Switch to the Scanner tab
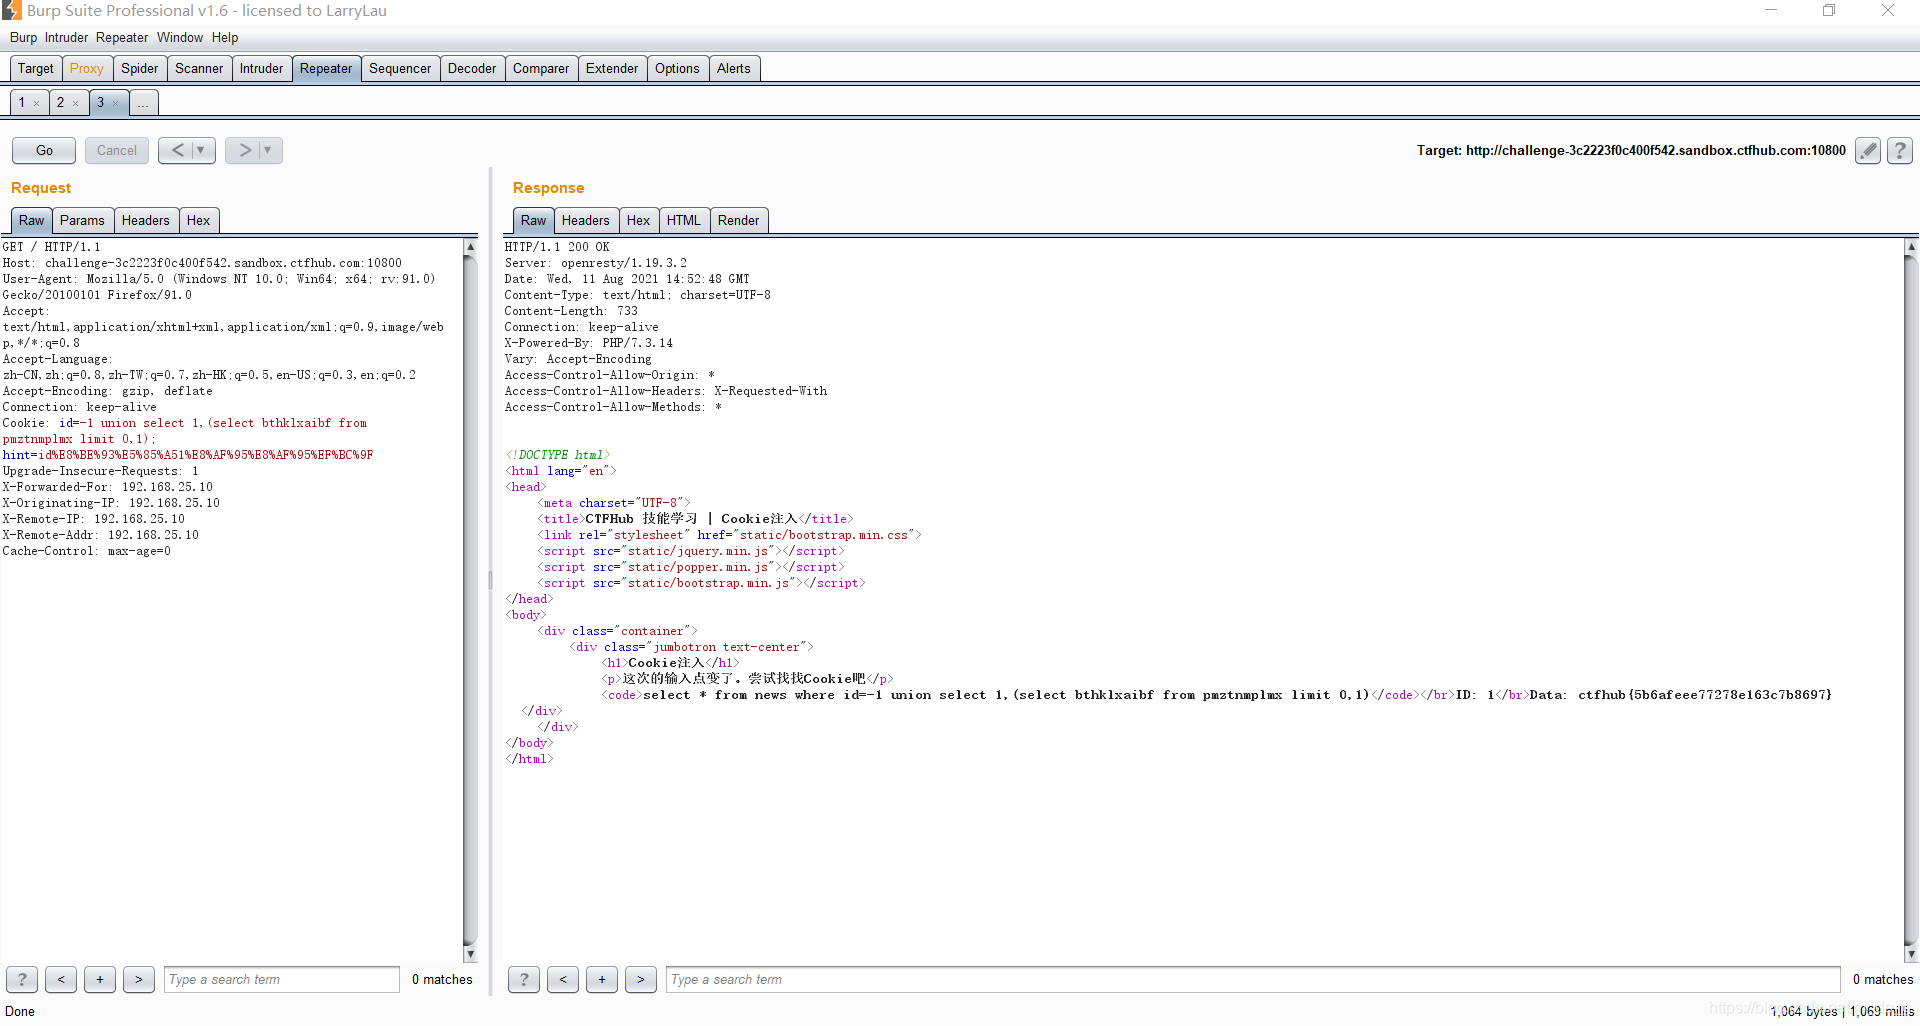Image resolution: width=1920 pixels, height=1026 pixels. 199,68
